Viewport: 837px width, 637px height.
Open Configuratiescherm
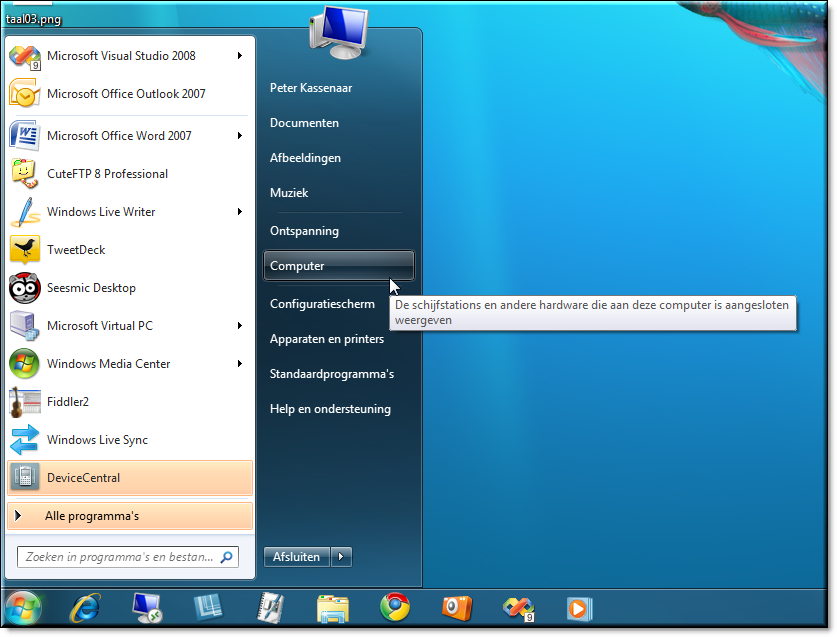[x=322, y=304]
